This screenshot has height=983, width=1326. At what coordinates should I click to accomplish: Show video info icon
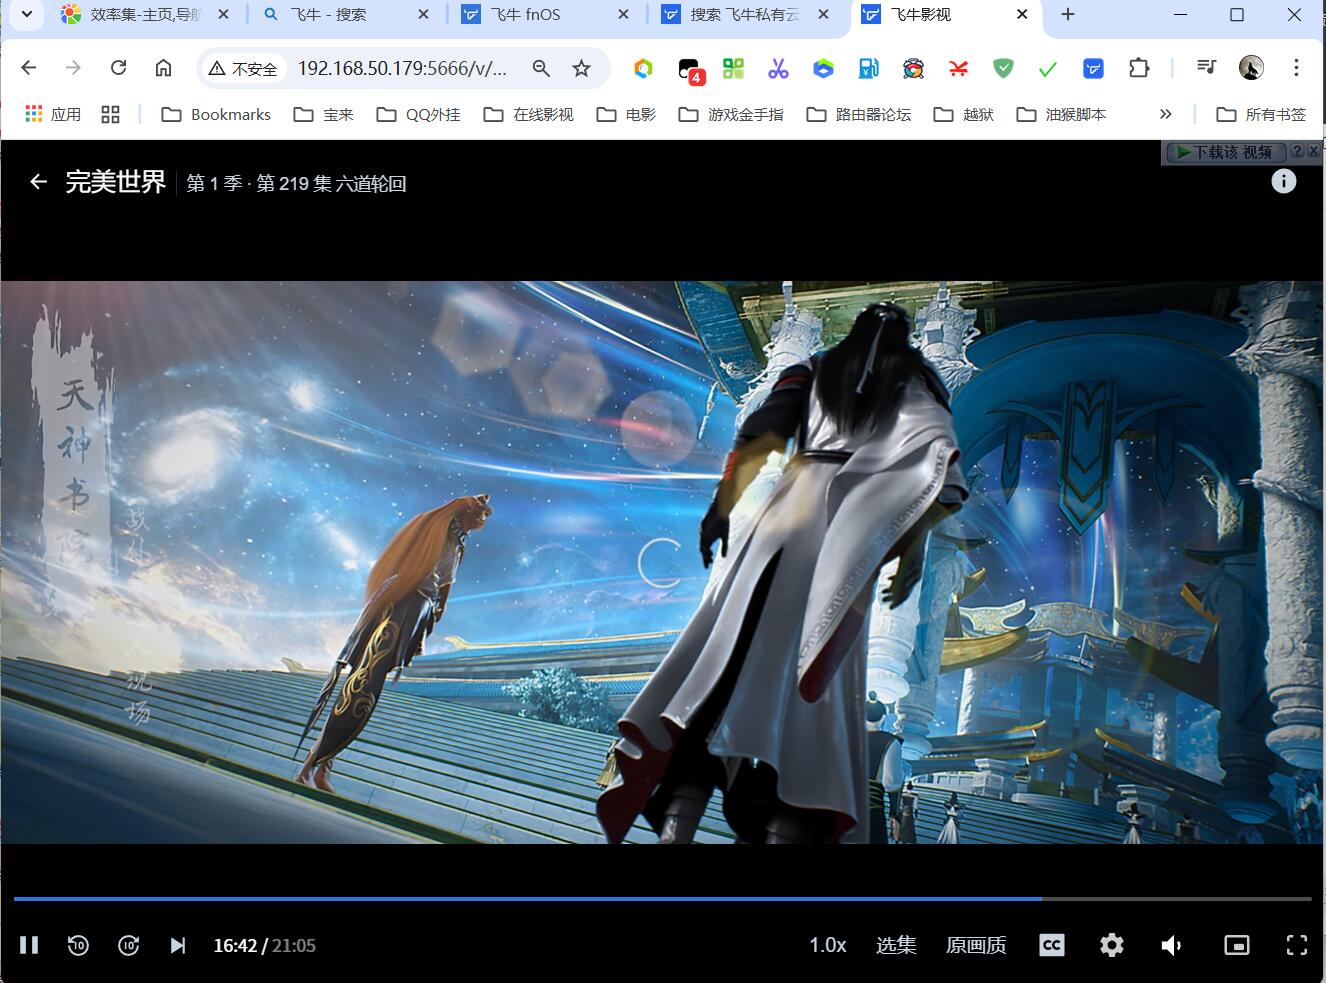(x=1284, y=181)
